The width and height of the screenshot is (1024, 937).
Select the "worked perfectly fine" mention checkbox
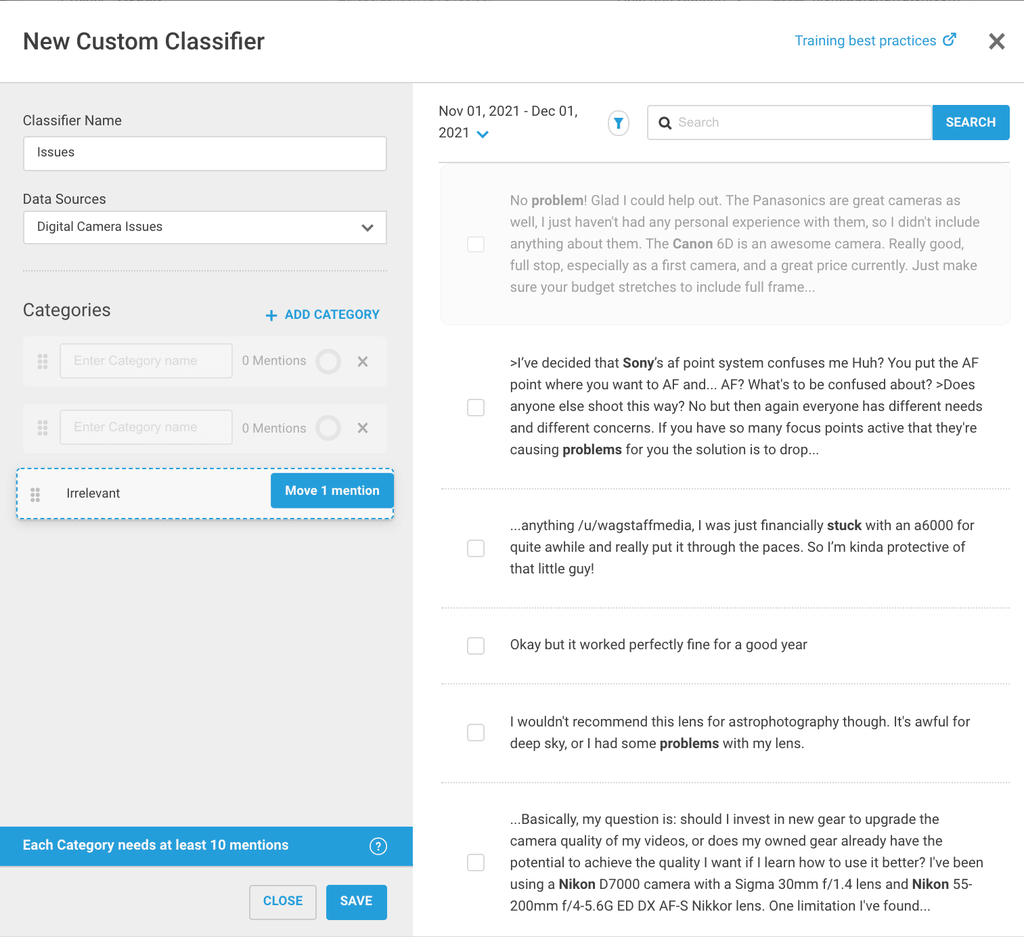pyautogui.click(x=476, y=646)
